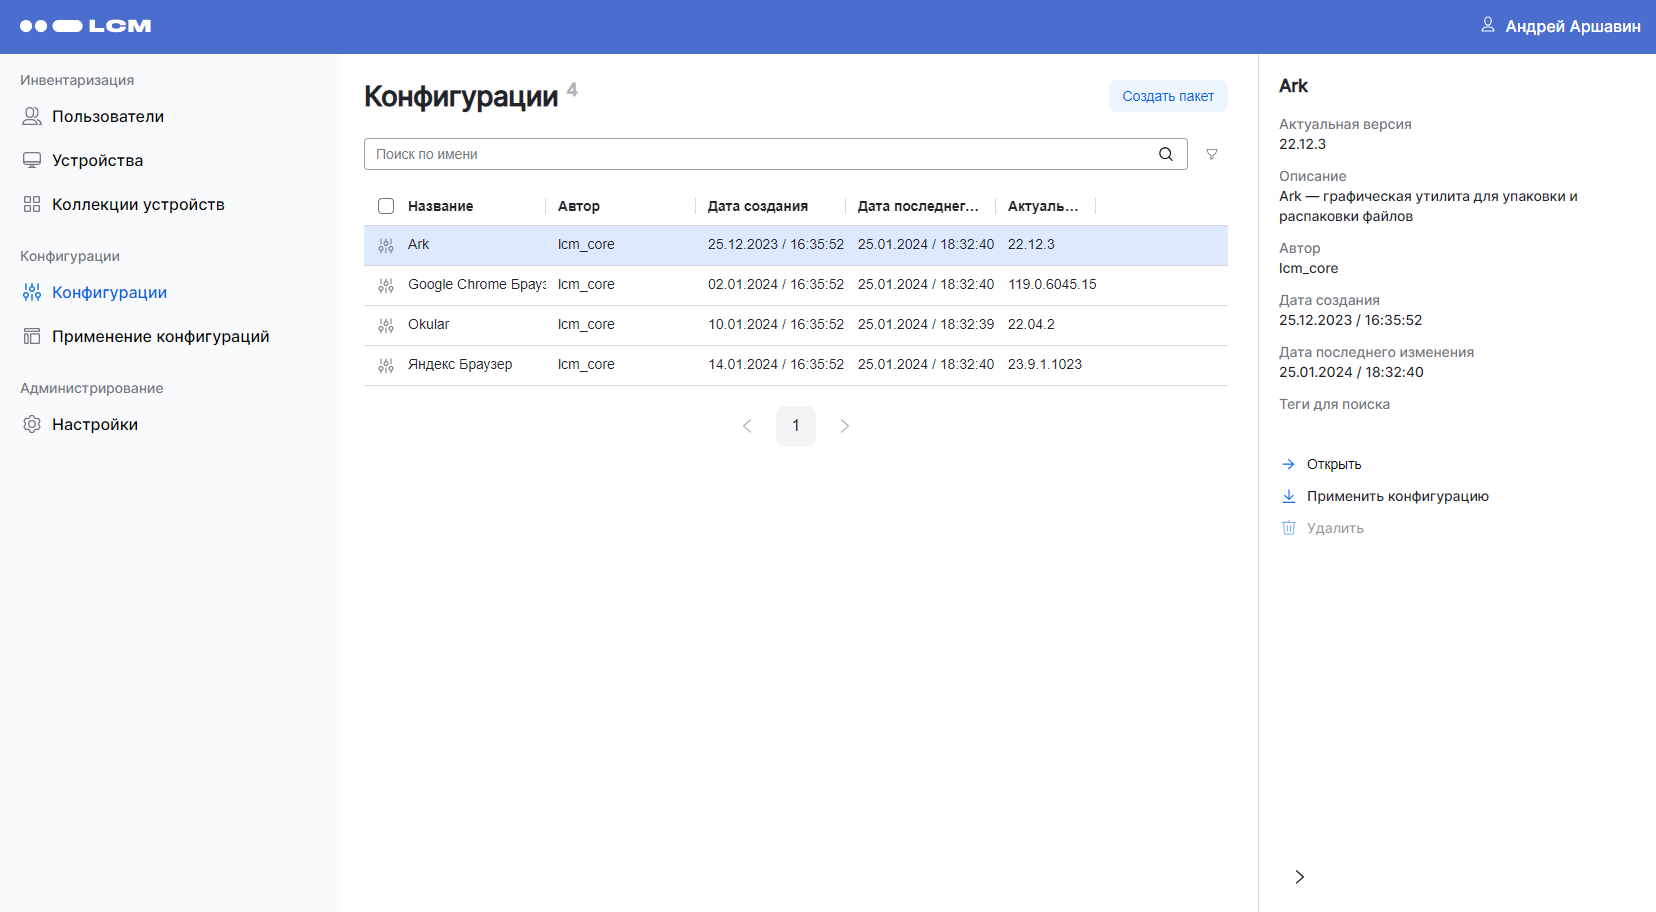Image resolution: width=1656 pixels, height=912 pixels.
Task: Toggle the select-all checkbox in the table header
Action: pyautogui.click(x=386, y=206)
